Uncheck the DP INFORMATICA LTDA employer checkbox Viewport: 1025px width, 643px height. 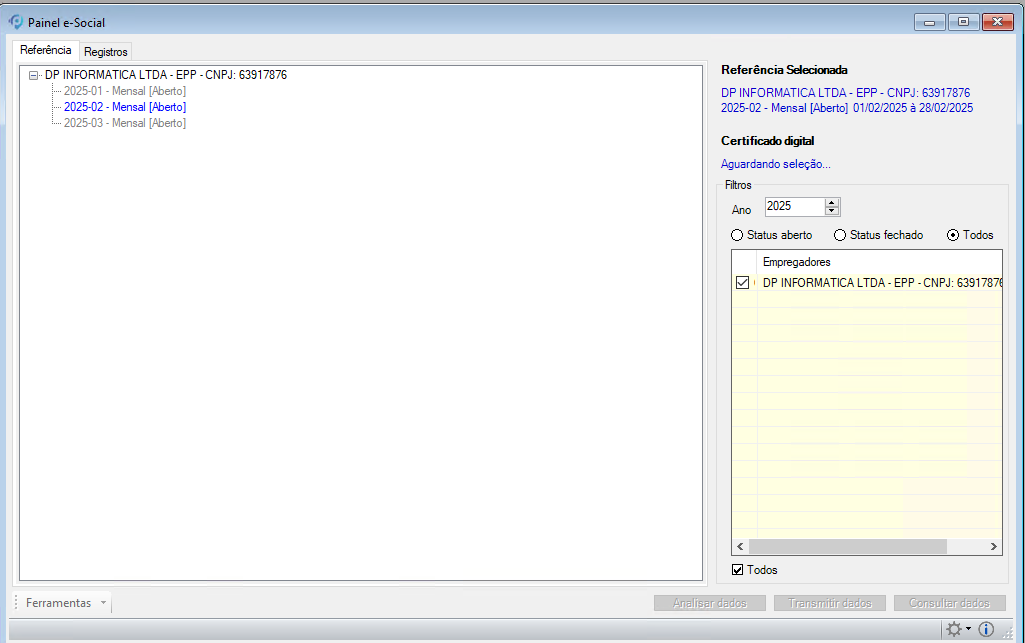click(x=743, y=283)
